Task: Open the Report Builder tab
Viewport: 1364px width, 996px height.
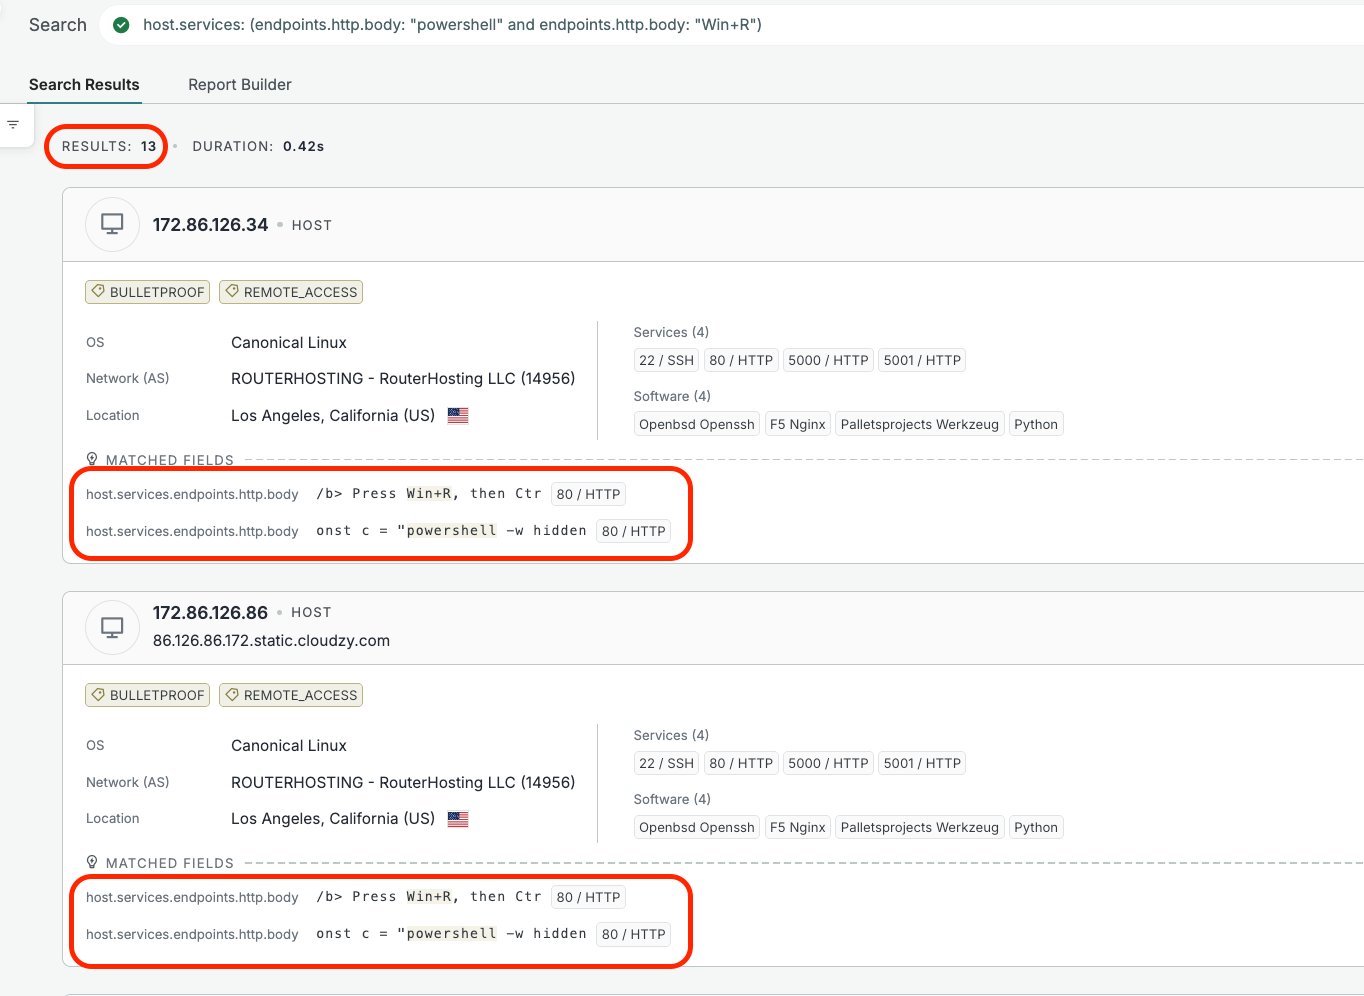Action: pos(240,85)
